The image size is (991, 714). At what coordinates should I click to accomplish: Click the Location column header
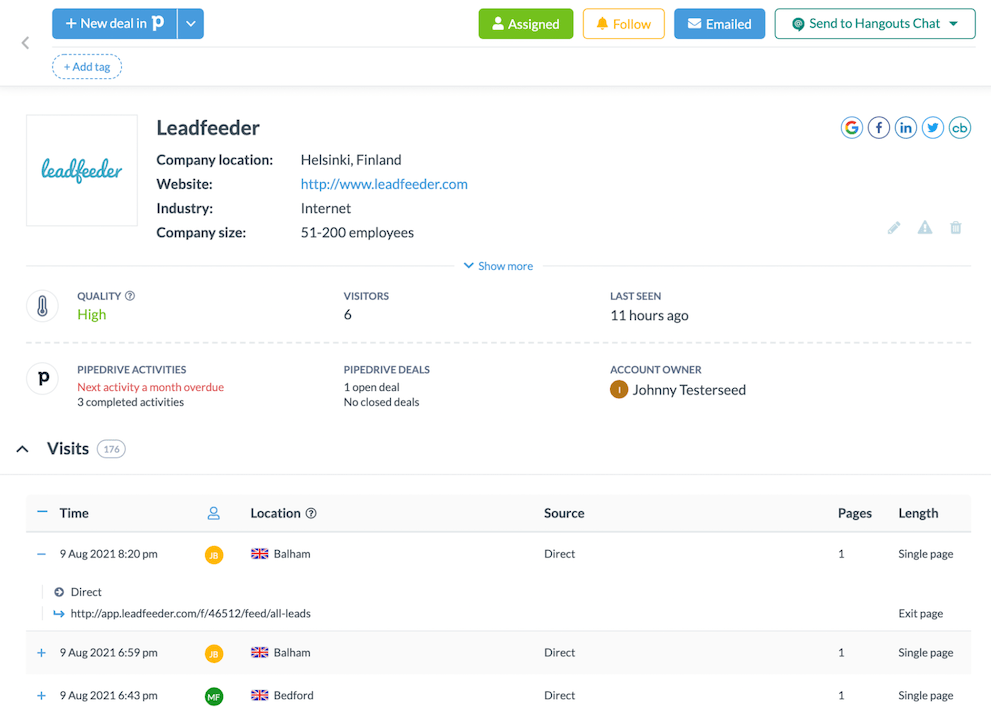[276, 513]
